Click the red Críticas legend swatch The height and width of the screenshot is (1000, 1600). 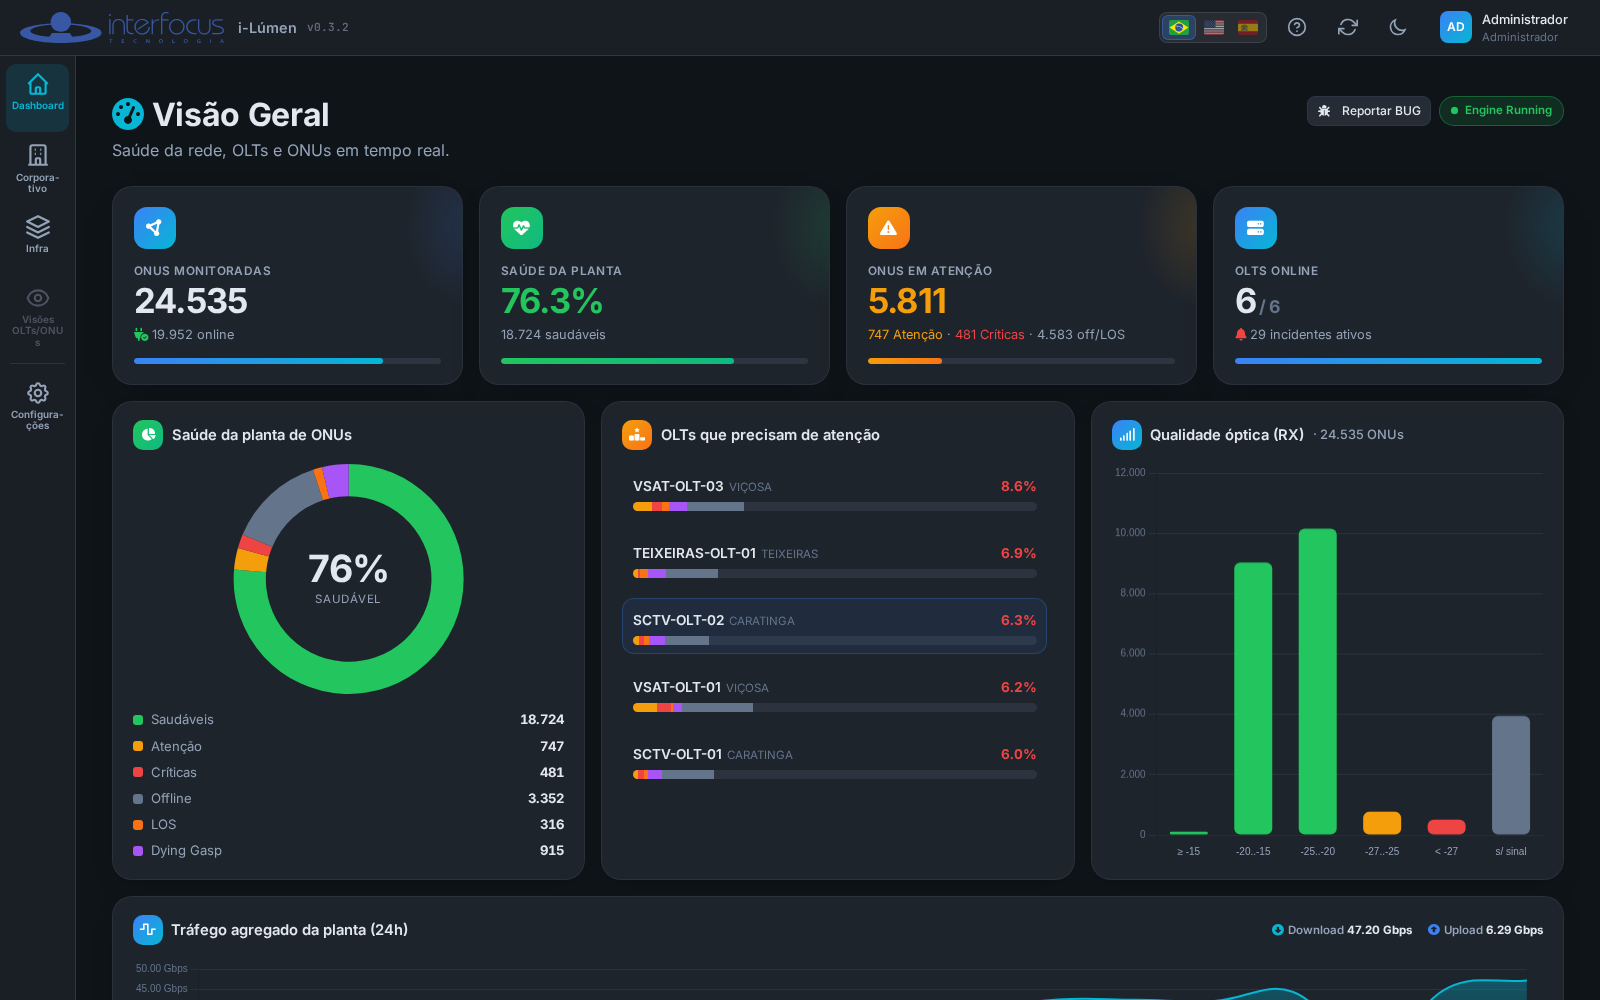click(x=138, y=772)
